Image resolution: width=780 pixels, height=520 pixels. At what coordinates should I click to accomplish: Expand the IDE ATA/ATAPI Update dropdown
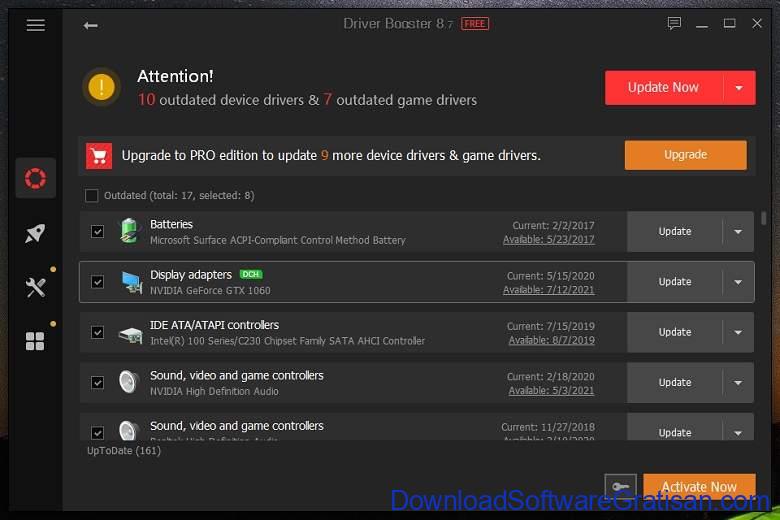click(x=738, y=332)
